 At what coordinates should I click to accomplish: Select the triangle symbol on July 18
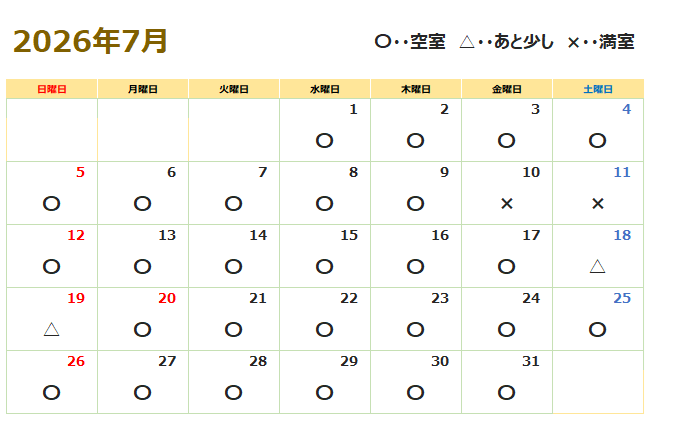597,266
